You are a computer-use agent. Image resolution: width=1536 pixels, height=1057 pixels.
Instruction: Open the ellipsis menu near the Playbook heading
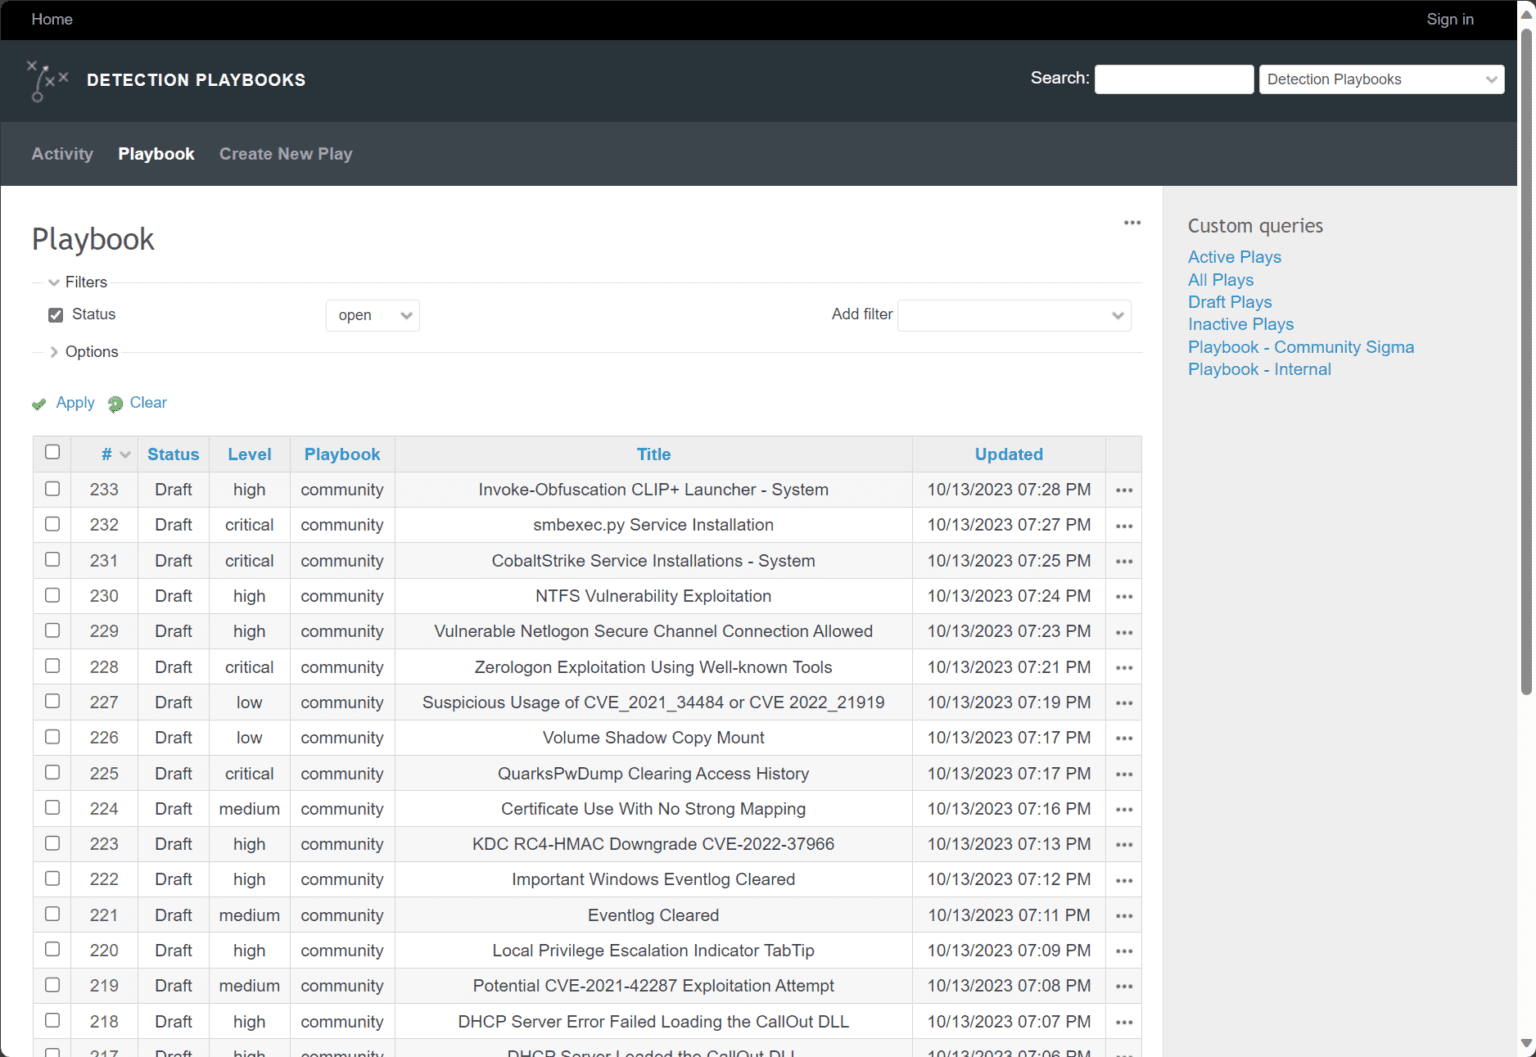pos(1132,222)
